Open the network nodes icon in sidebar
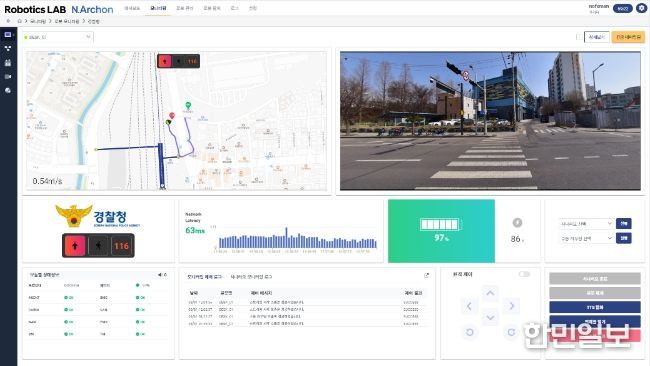 coord(8,48)
